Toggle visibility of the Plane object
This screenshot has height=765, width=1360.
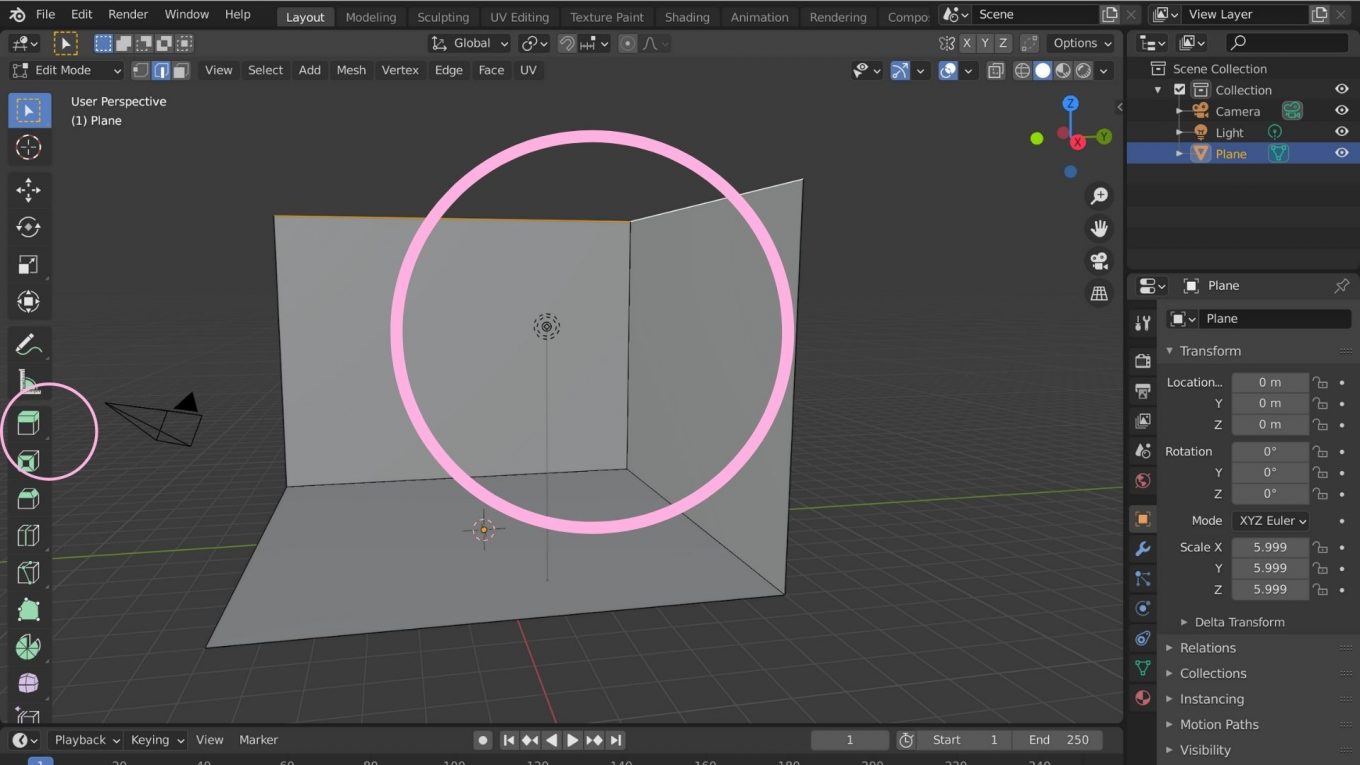point(1341,152)
